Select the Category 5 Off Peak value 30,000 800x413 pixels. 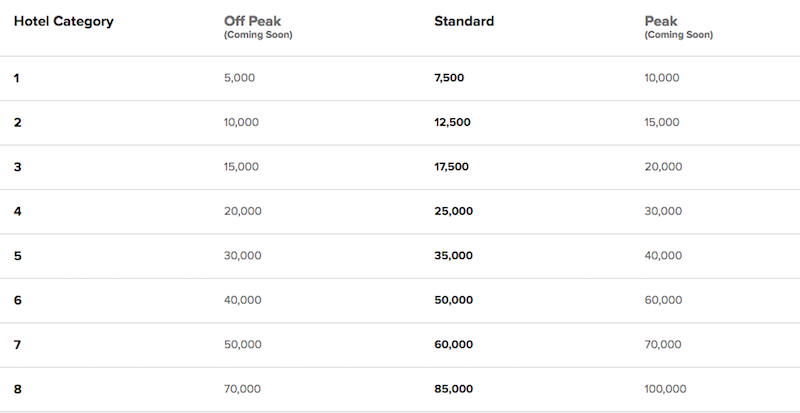[244, 255]
